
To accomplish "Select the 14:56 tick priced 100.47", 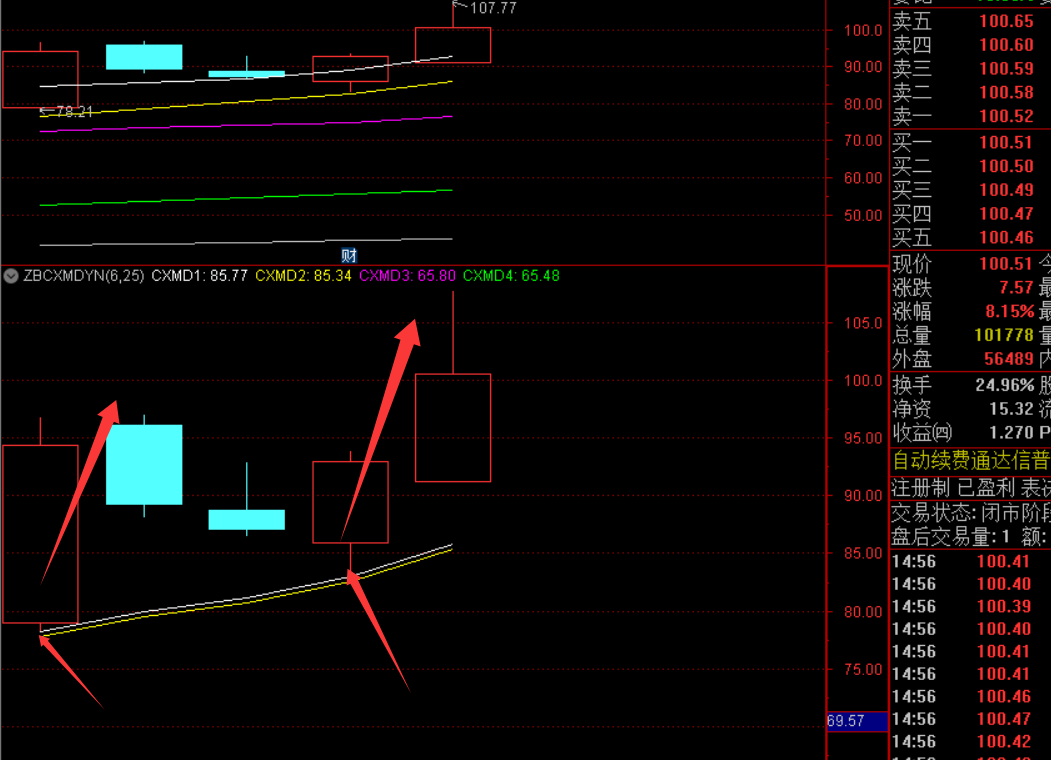I will 962,719.
